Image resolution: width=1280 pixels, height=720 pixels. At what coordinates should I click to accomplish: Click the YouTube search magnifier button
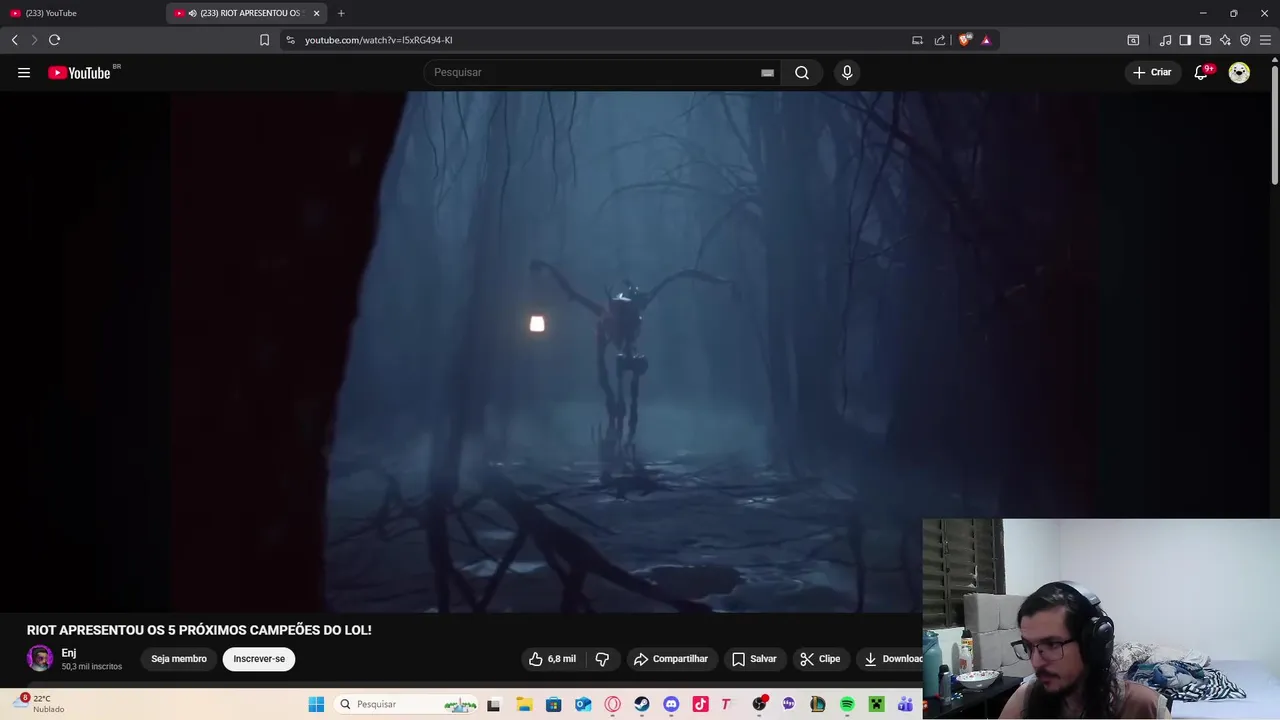(802, 72)
